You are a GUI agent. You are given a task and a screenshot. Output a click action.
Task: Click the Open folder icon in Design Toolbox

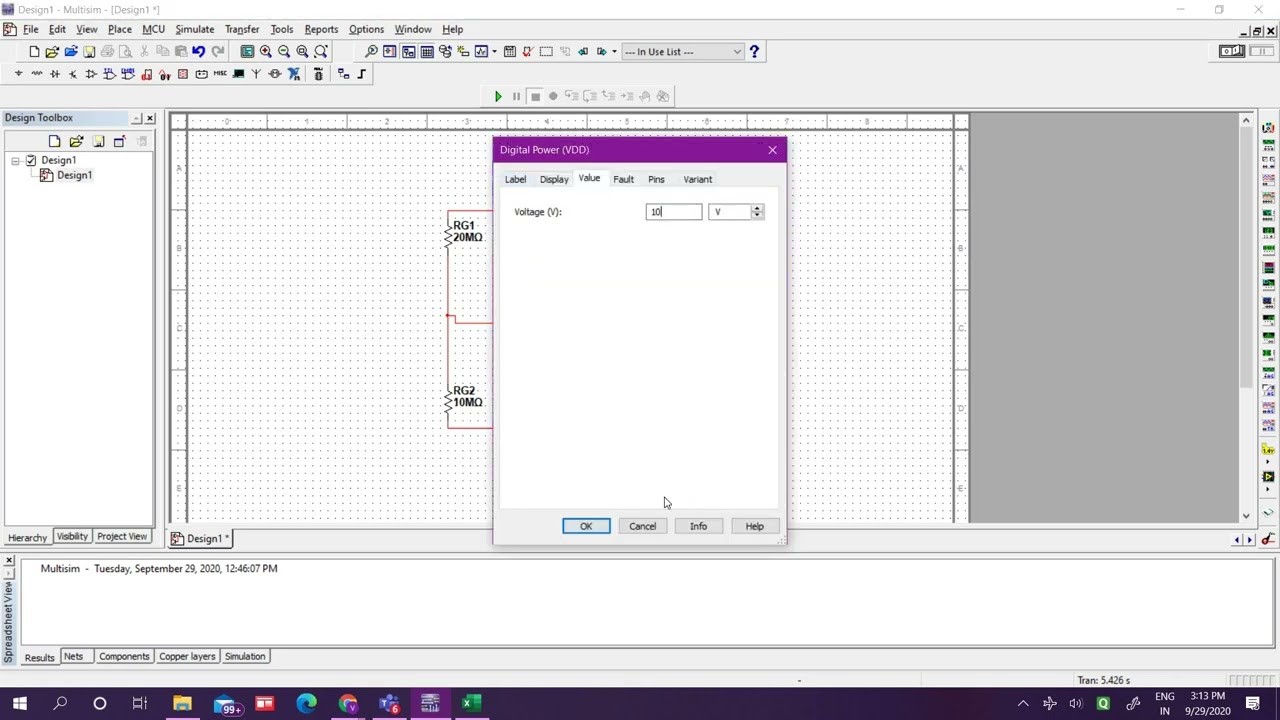[76, 141]
